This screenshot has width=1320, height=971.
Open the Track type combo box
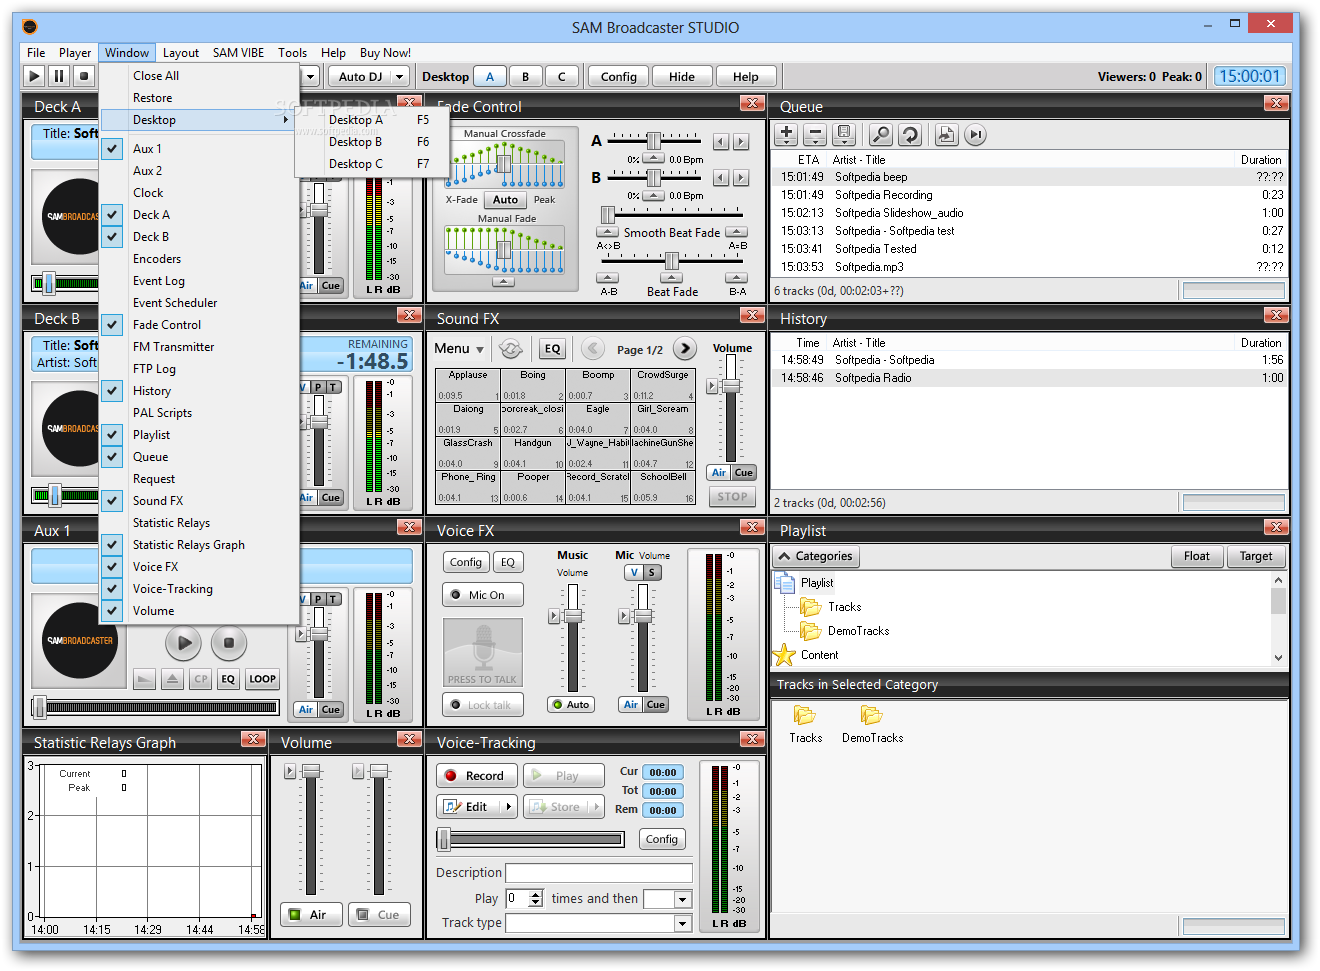pyautogui.click(x=683, y=923)
